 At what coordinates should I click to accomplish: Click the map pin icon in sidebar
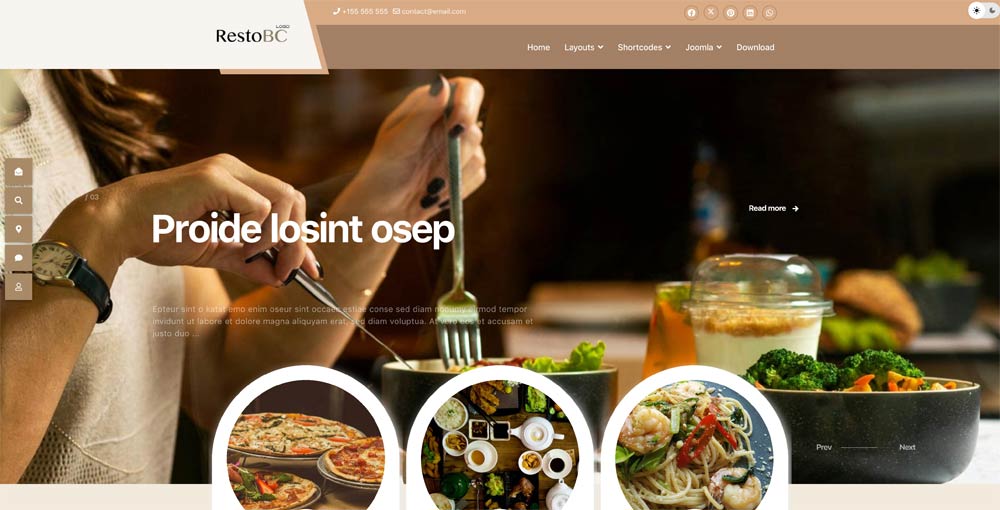(18, 229)
